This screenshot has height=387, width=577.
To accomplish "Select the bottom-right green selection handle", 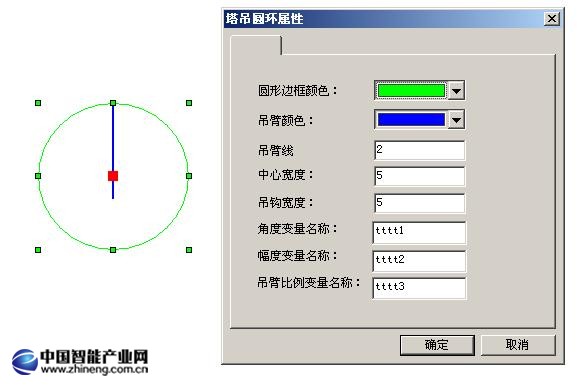I will click(x=189, y=250).
